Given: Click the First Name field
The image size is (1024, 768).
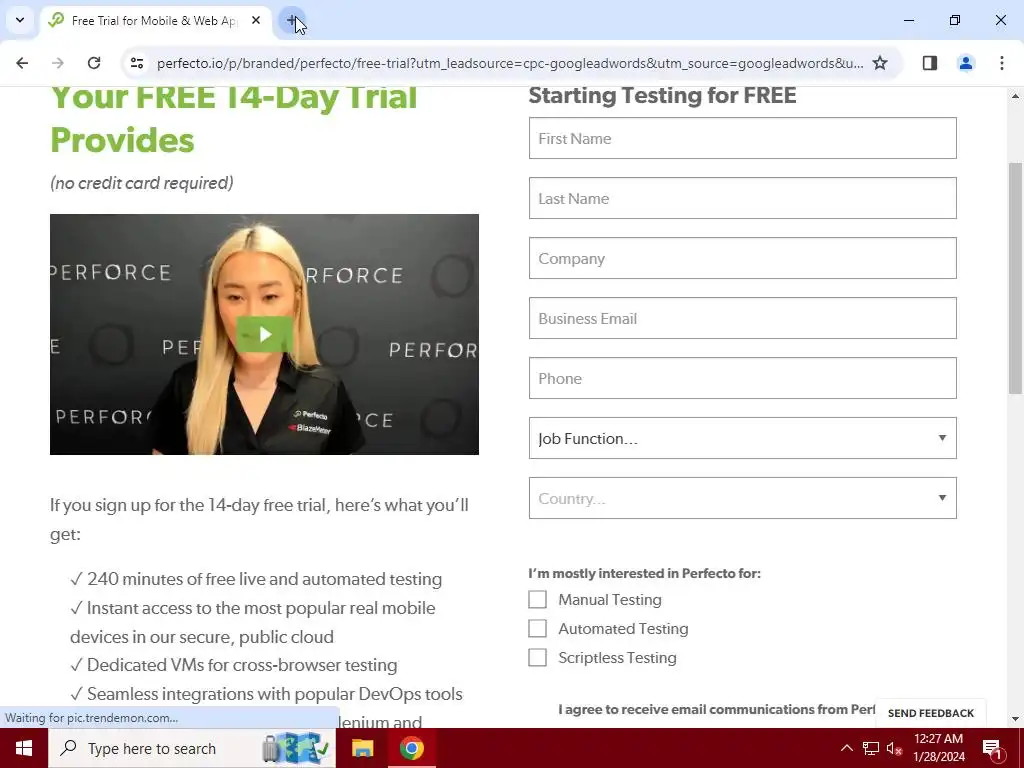Looking at the screenshot, I should 743,138.
